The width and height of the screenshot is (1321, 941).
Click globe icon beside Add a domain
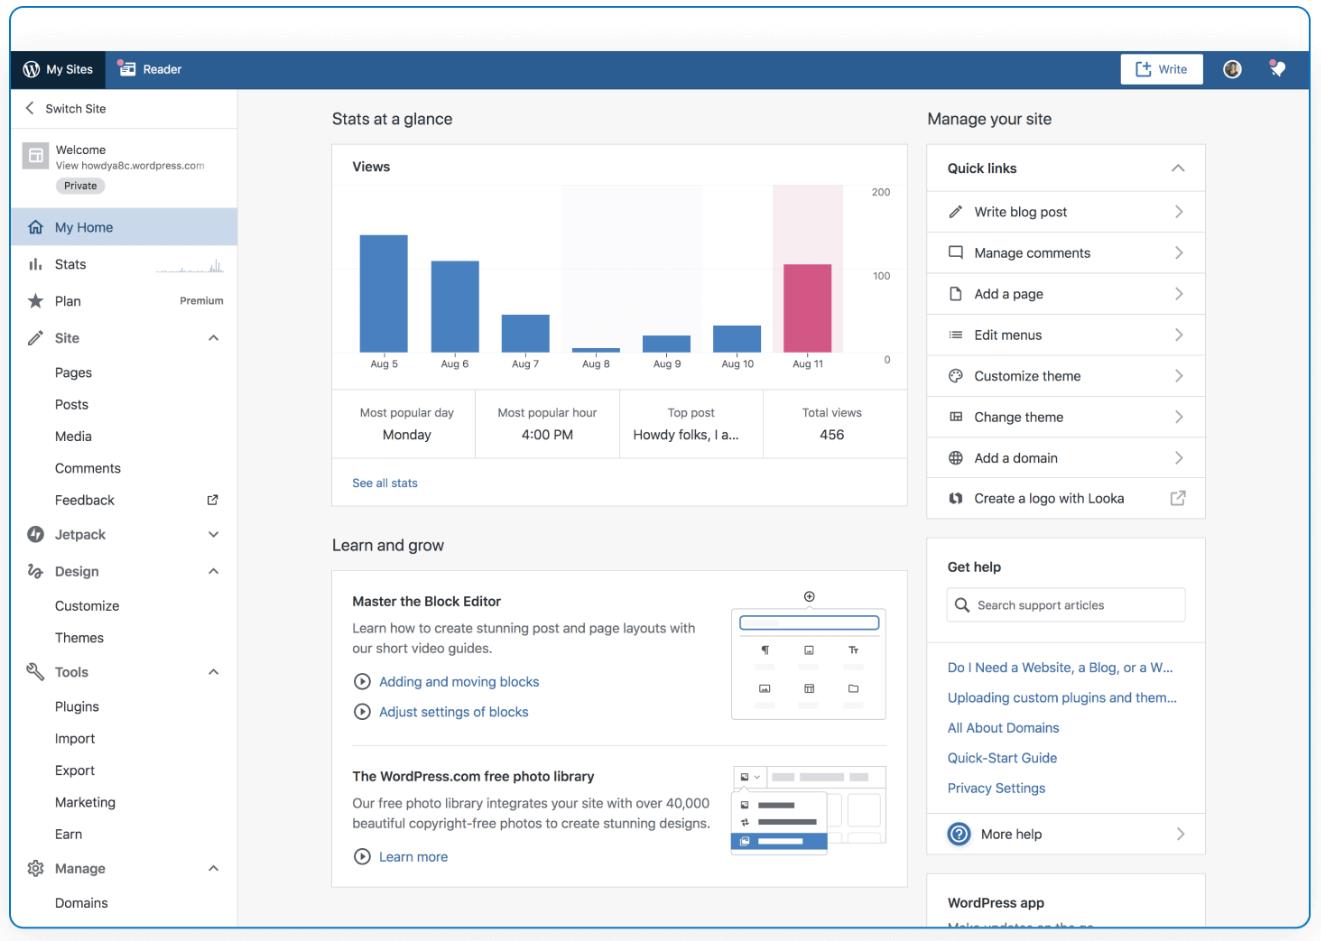[x=955, y=458]
